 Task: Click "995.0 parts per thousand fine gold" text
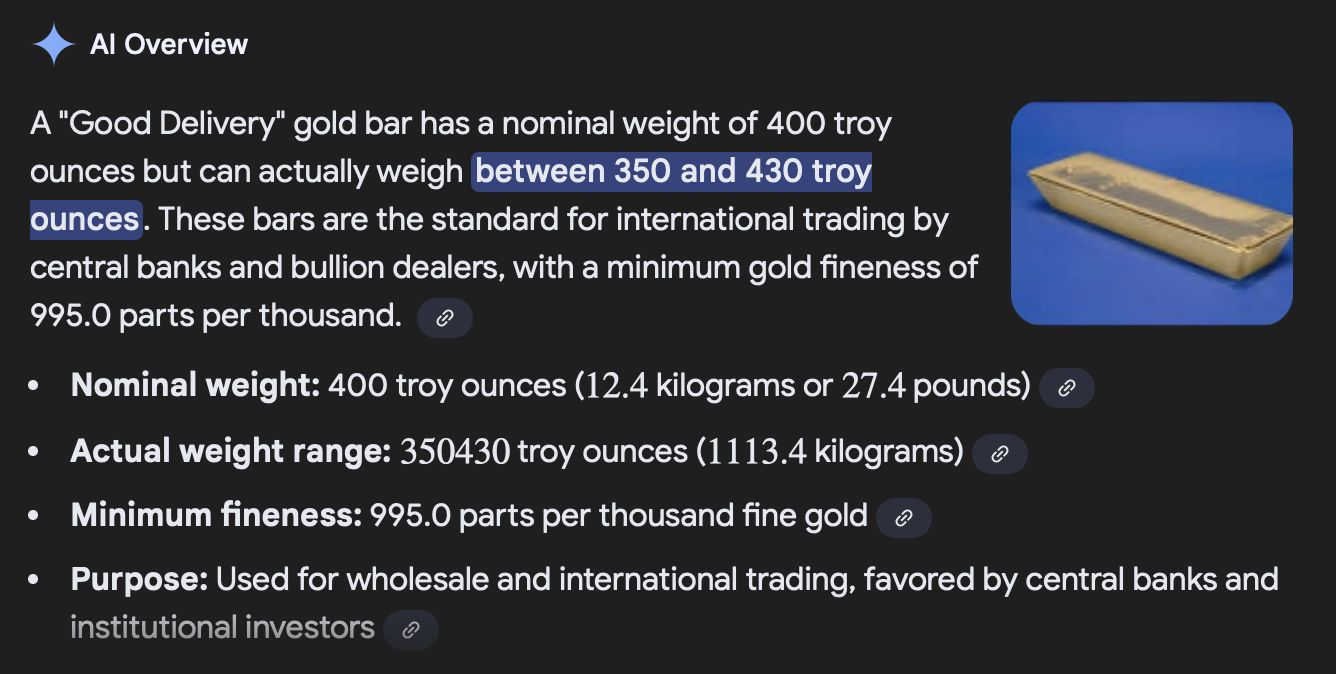[618, 516]
